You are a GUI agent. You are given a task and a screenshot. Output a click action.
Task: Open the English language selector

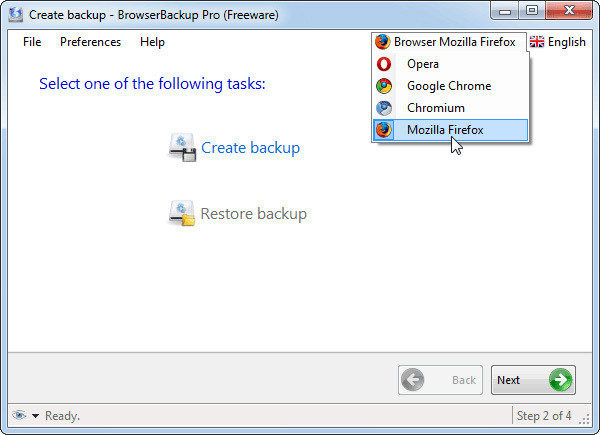pyautogui.click(x=558, y=42)
